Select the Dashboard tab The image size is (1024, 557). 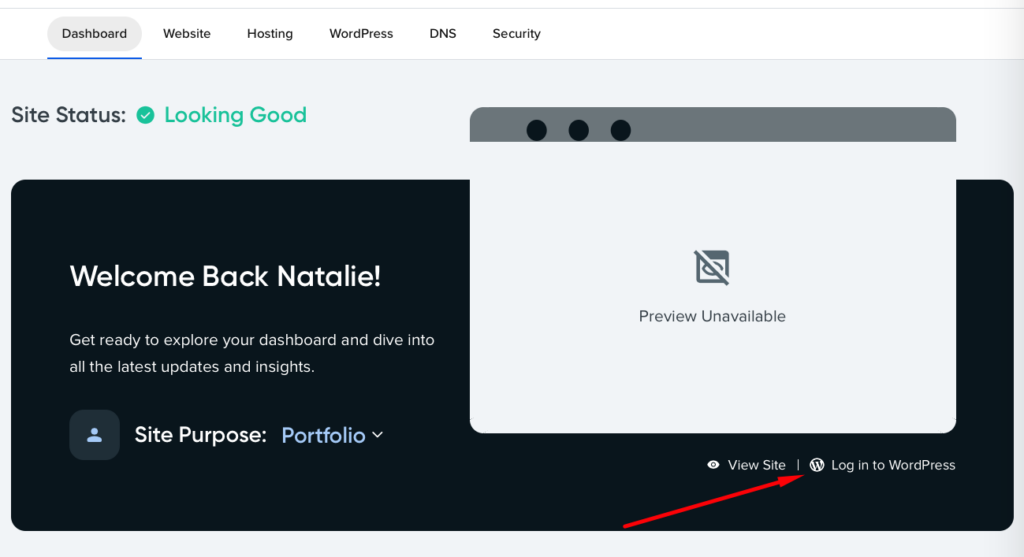click(94, 34)
